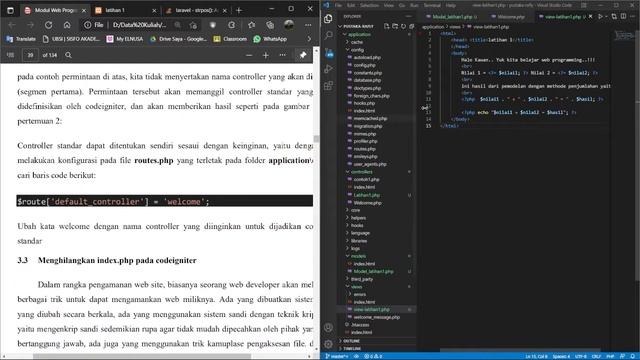Click the PDF page number field

[x=30, y=55]
